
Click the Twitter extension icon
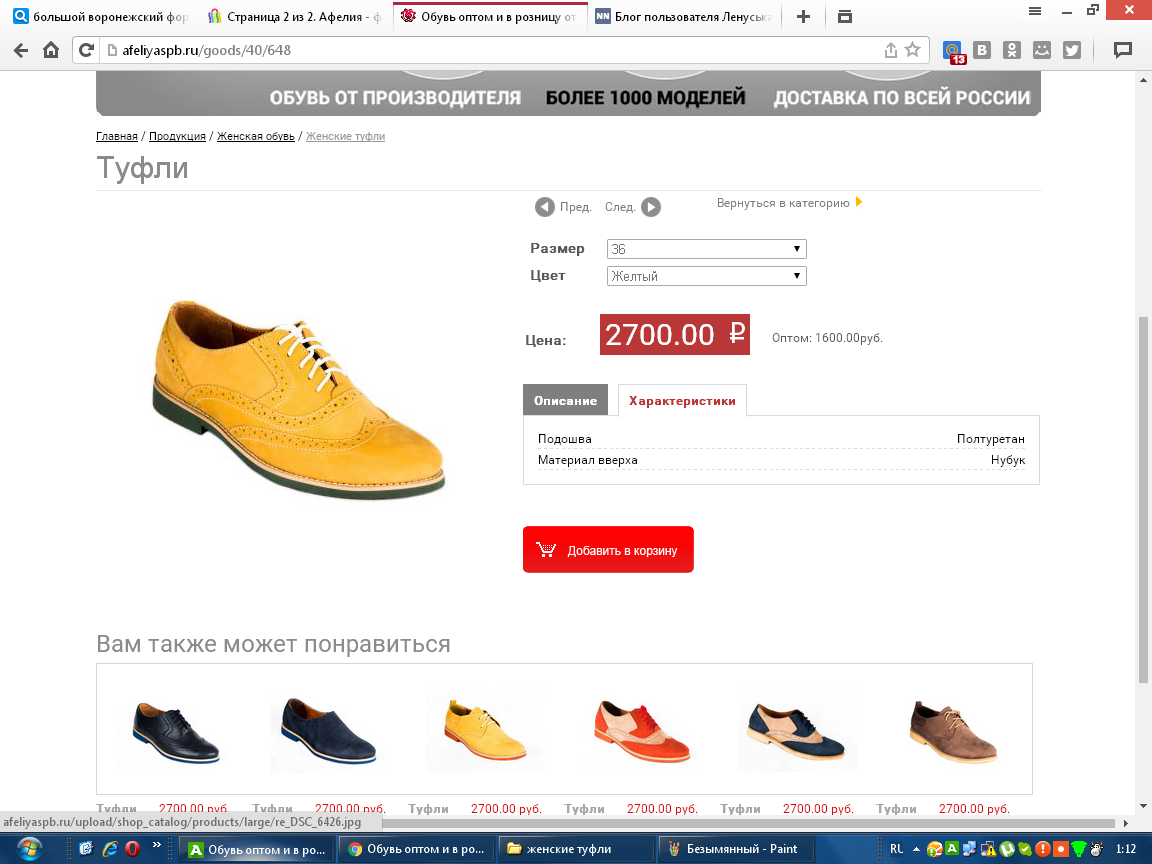point(1072,50)
